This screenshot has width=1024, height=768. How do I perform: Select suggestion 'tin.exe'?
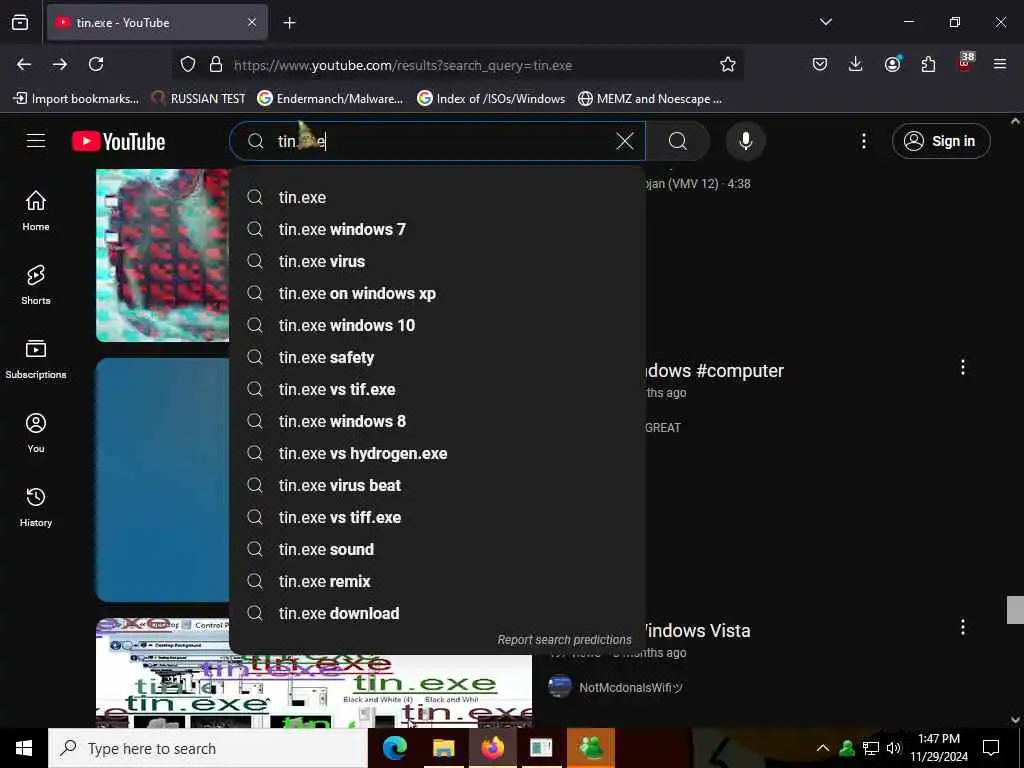(x=437, y=197)
